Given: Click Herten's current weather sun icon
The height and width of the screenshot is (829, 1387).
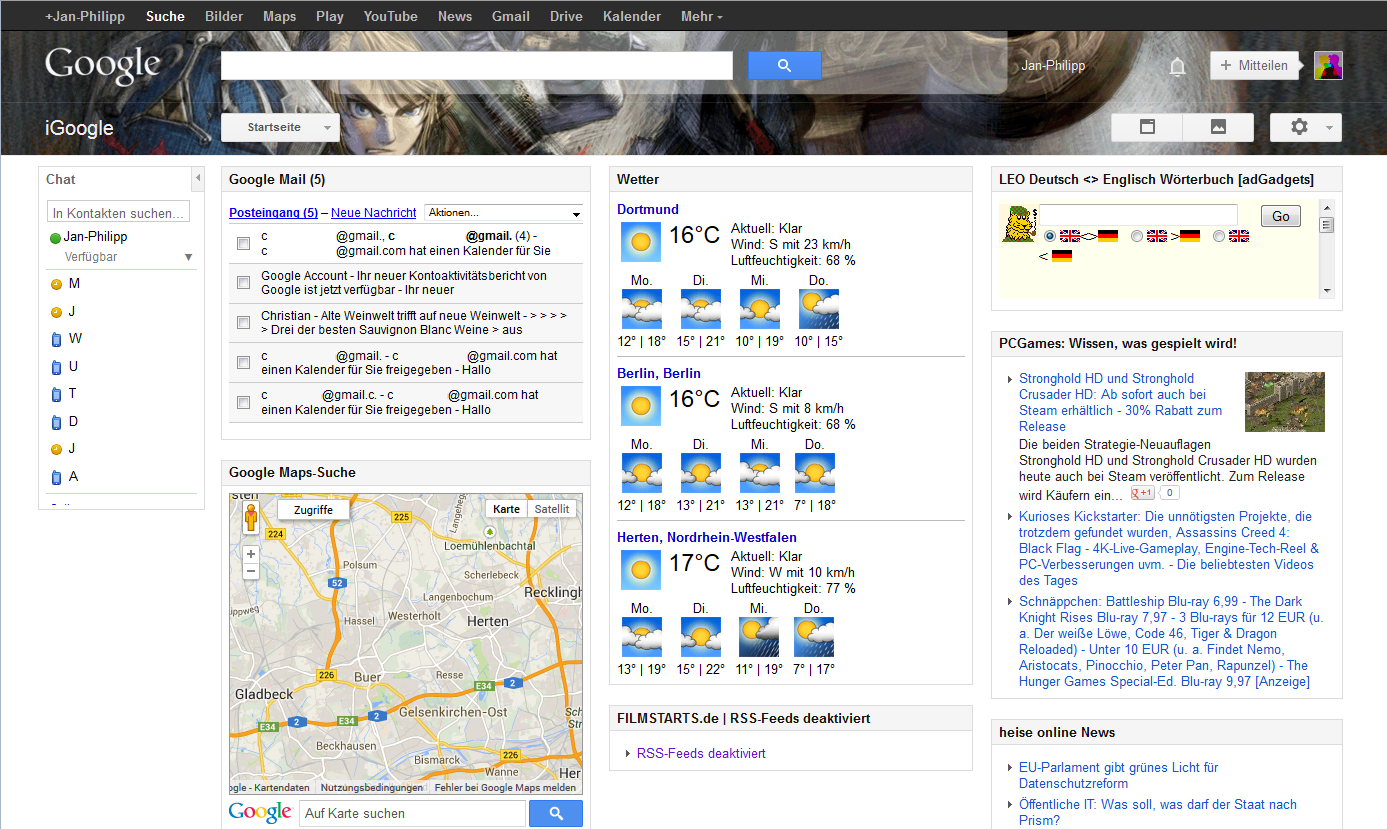Looking at the screenshot, I should click(x=641, y=570).
